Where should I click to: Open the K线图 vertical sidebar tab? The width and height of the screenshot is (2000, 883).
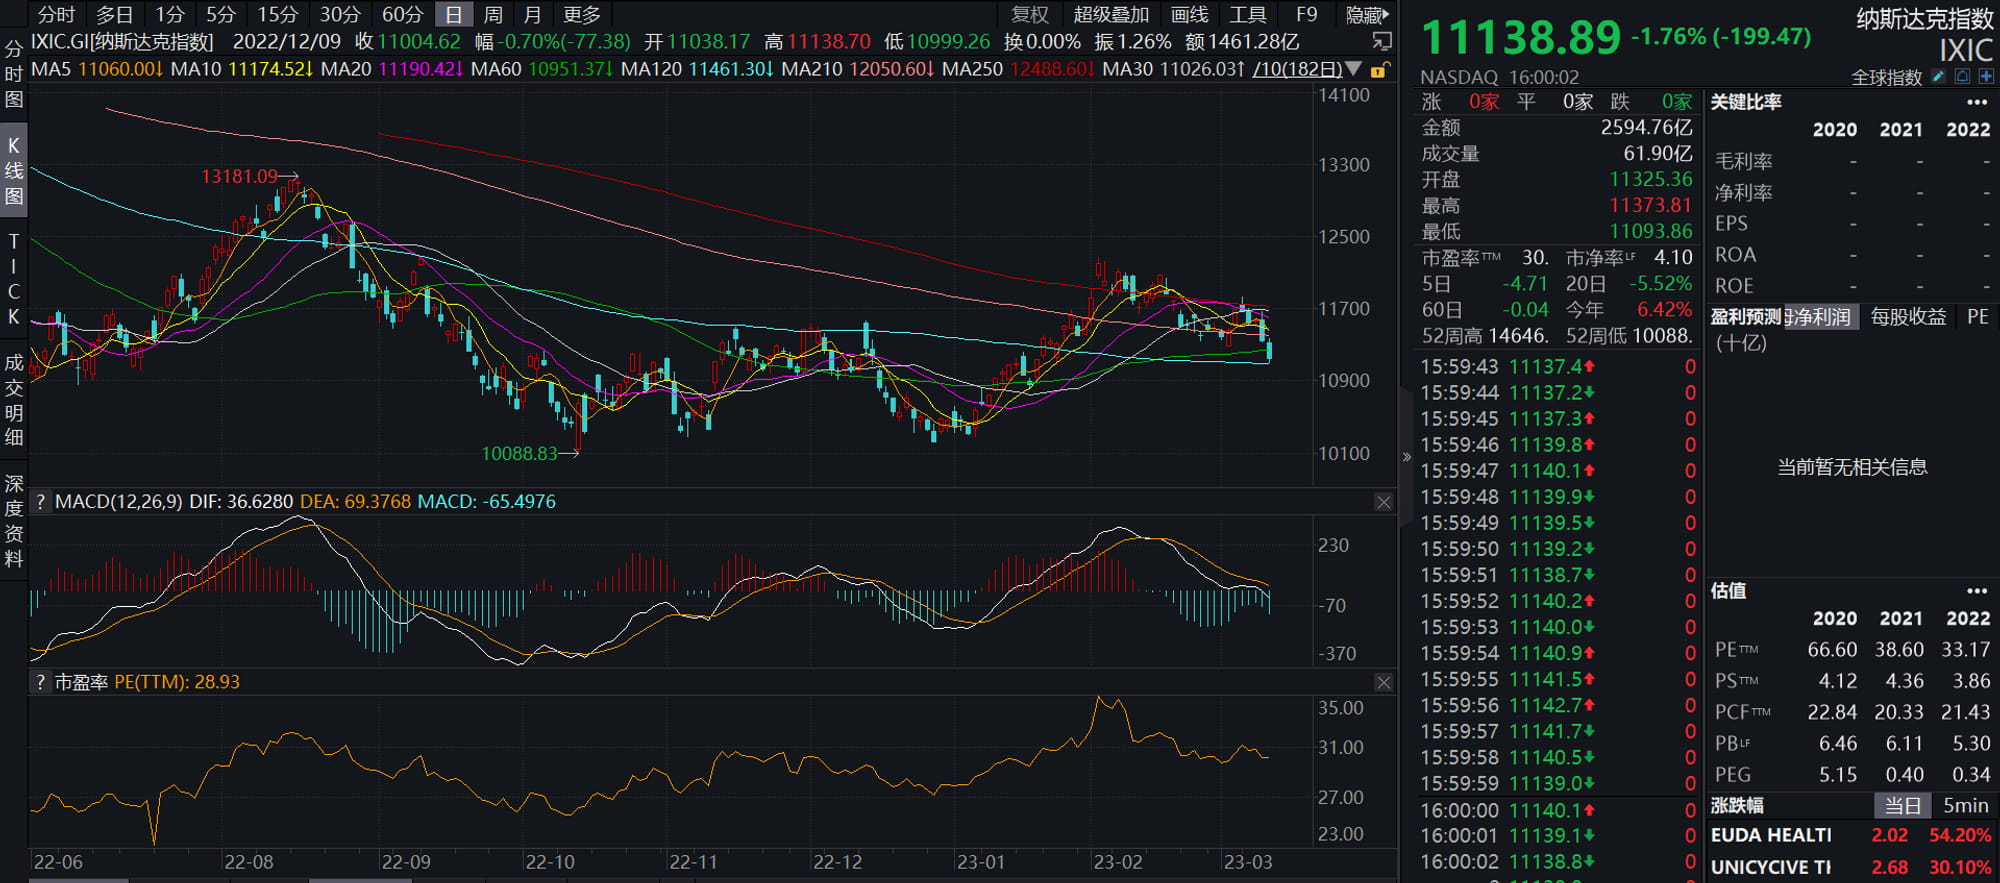coord(14,171)
